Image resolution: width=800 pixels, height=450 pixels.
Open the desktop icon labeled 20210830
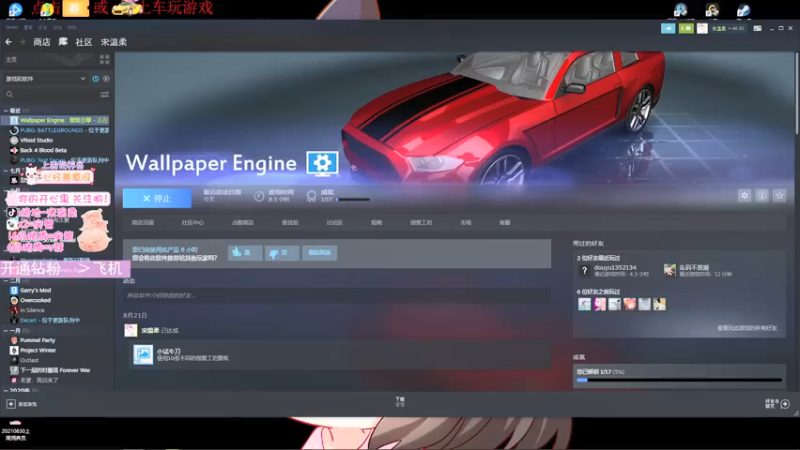[x=15, y=431]
